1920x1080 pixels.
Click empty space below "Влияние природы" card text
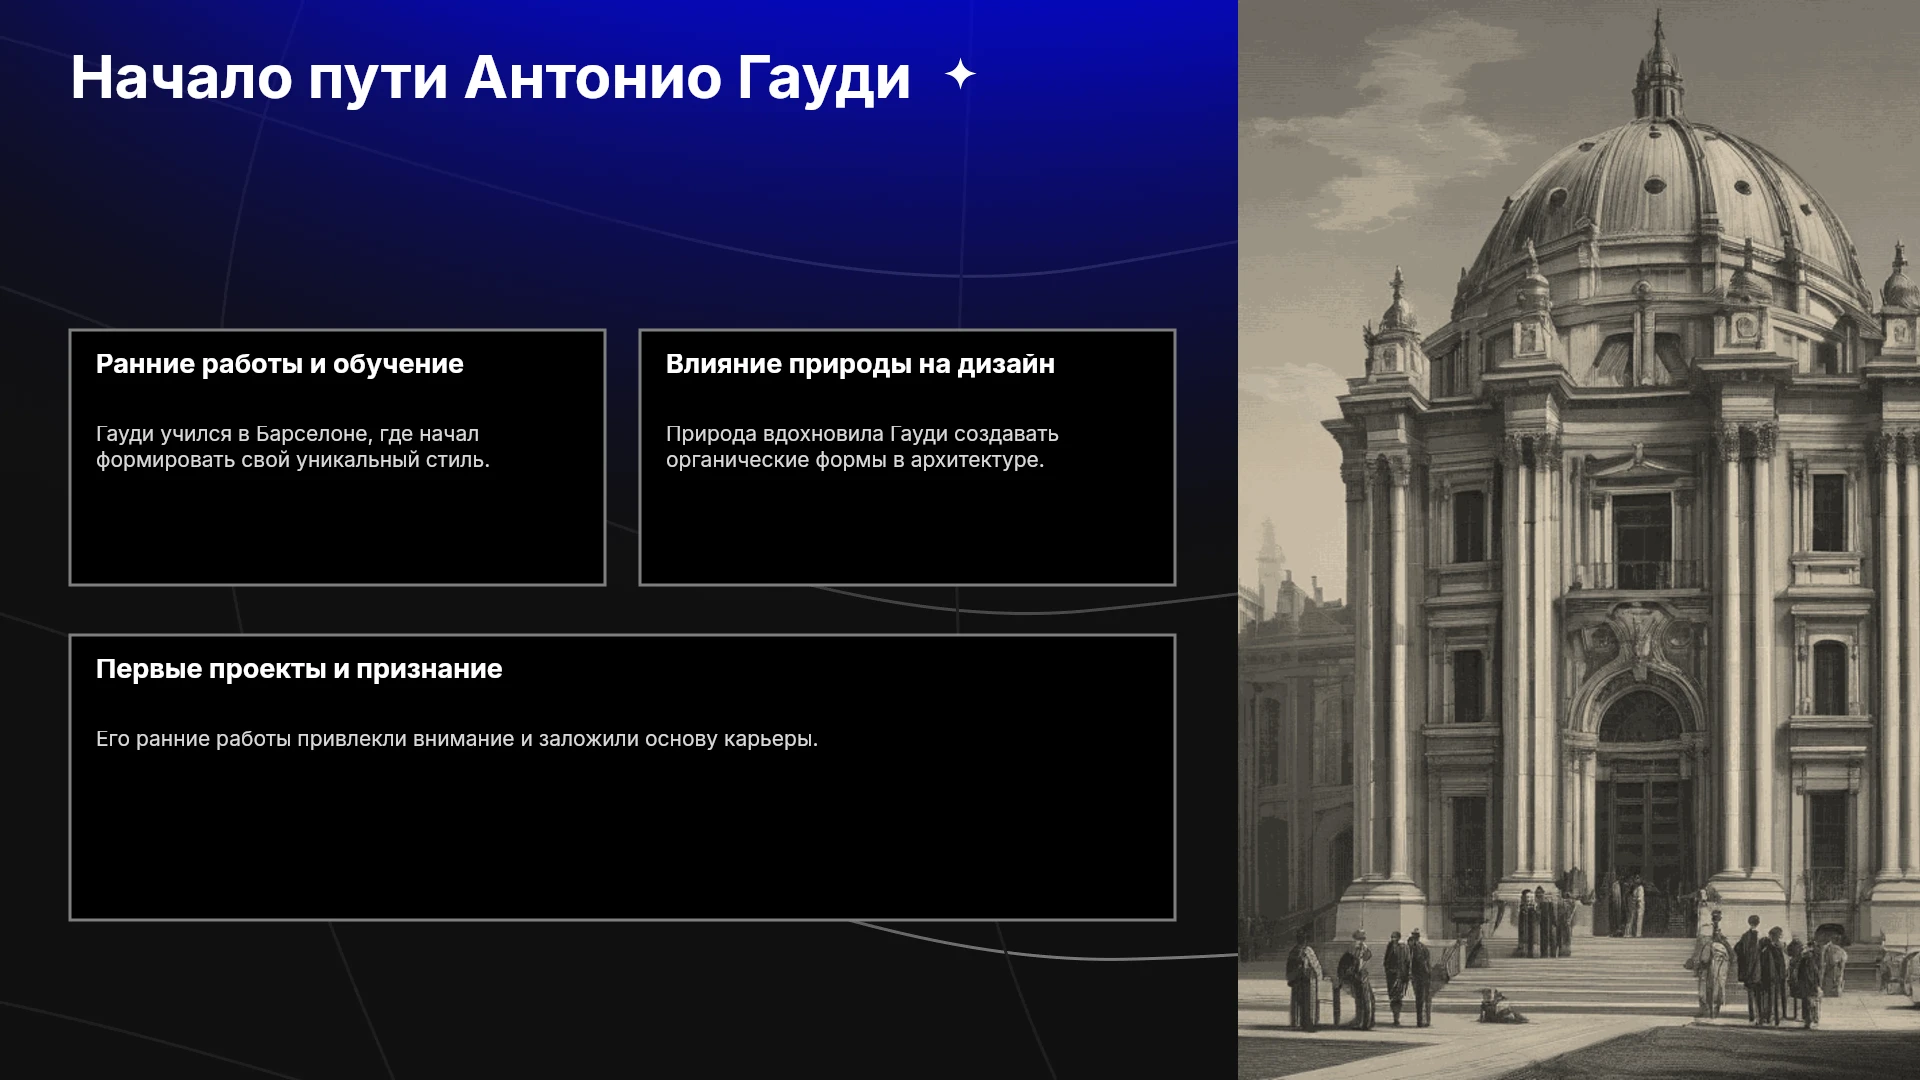point(907,530)
